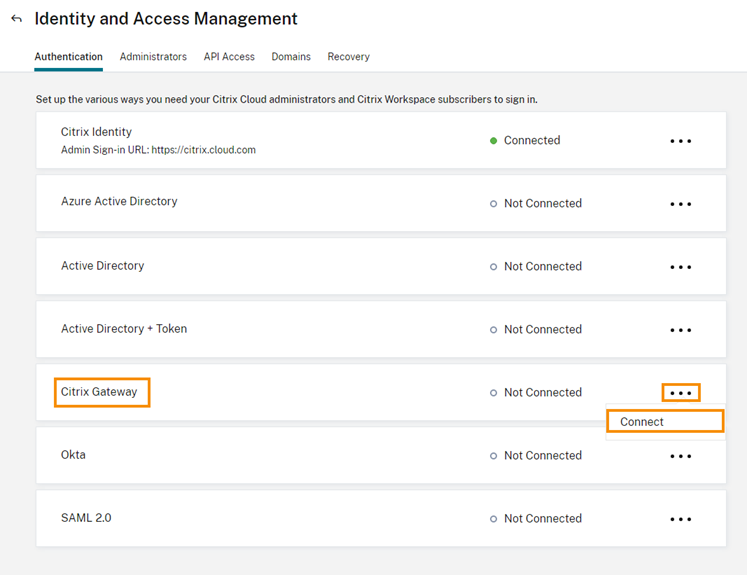Open the Azure Active Directory ellipsis menu
The height and width of the screenshot is (575, 747).
click(x=681, y=204)
